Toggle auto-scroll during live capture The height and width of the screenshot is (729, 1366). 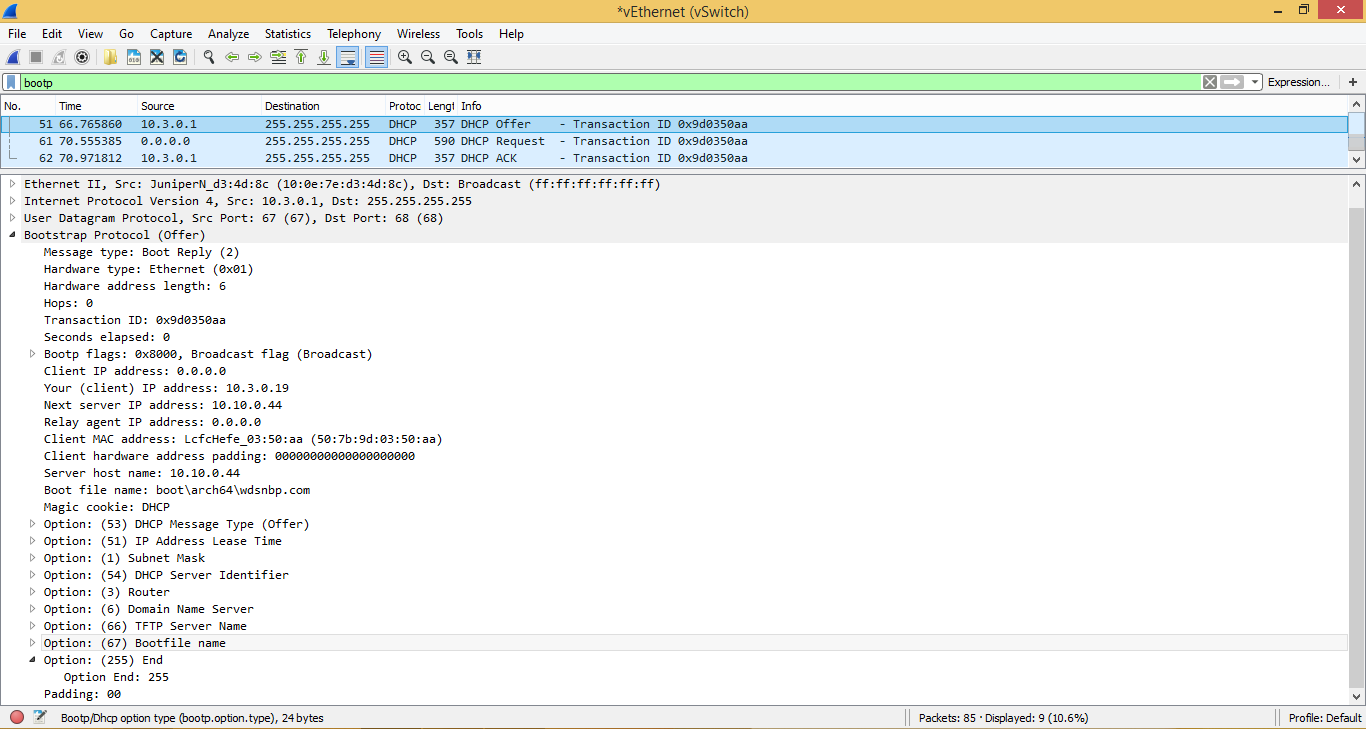(348, 57)
